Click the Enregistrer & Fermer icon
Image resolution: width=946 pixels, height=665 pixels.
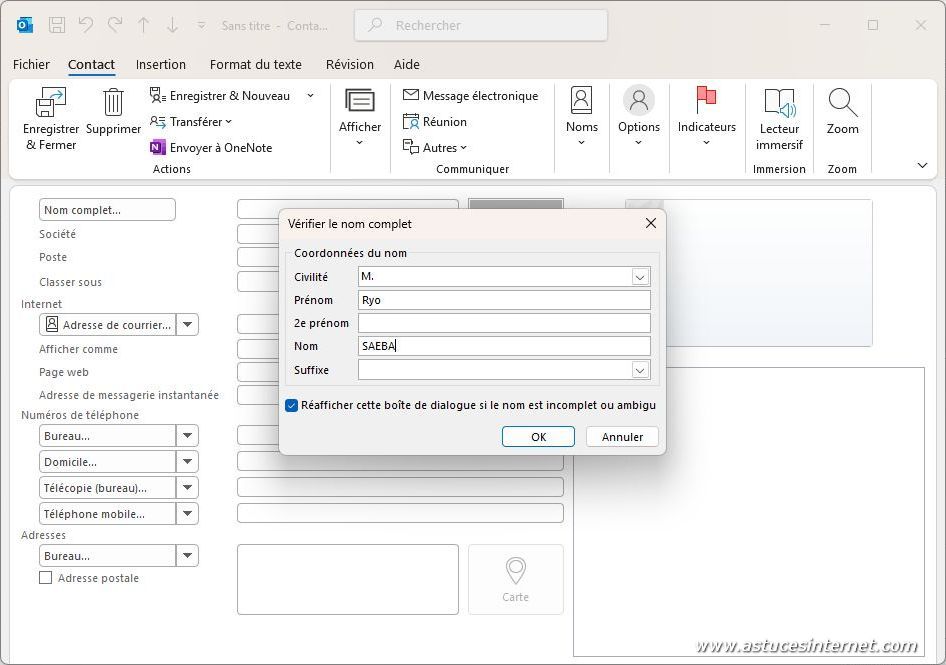click(50, 103)
